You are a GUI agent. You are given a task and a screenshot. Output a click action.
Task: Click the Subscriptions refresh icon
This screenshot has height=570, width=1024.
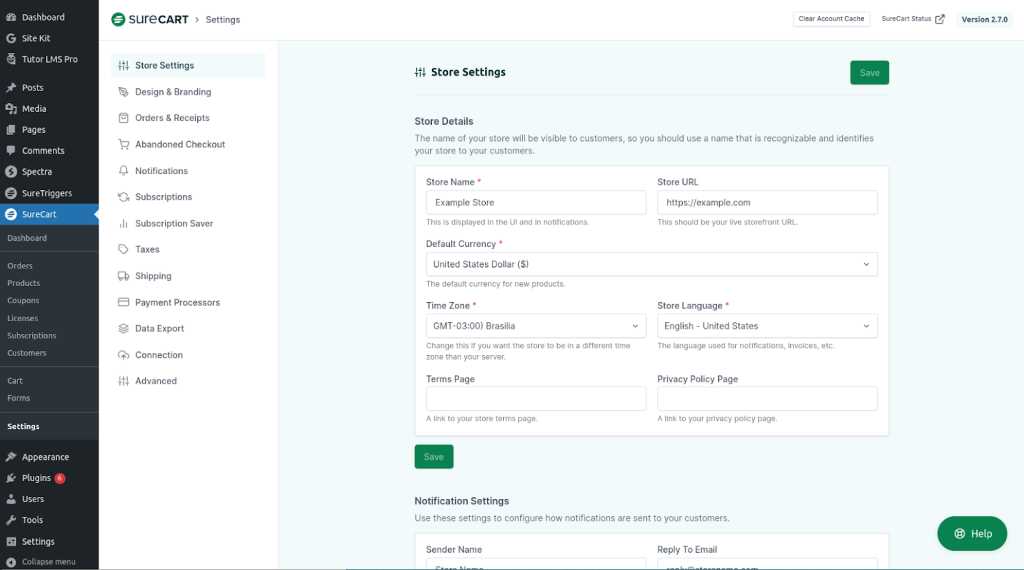click(123, 197)
